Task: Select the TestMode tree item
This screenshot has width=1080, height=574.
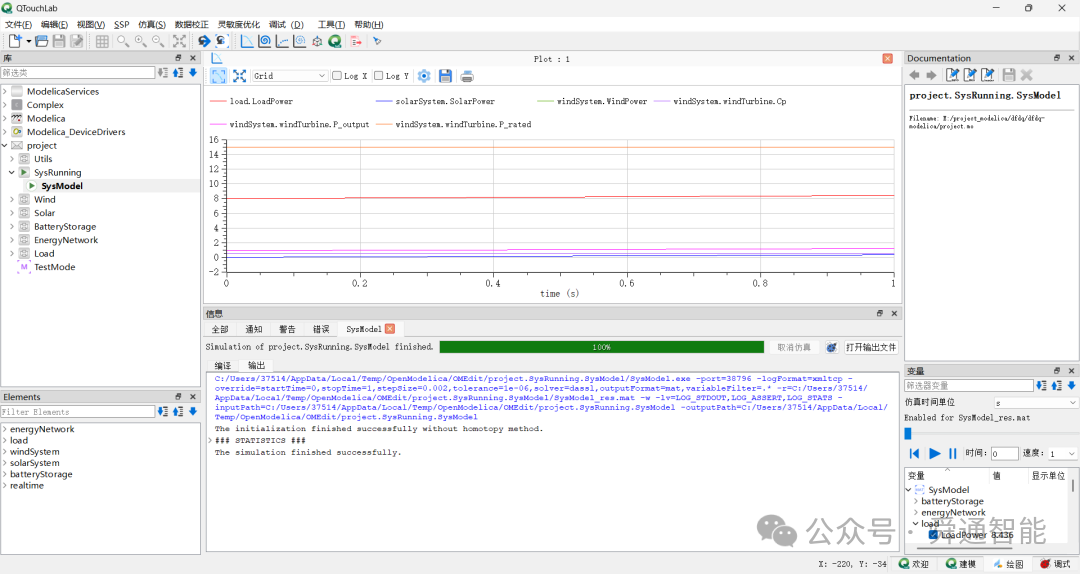Action: click(54, 267)
